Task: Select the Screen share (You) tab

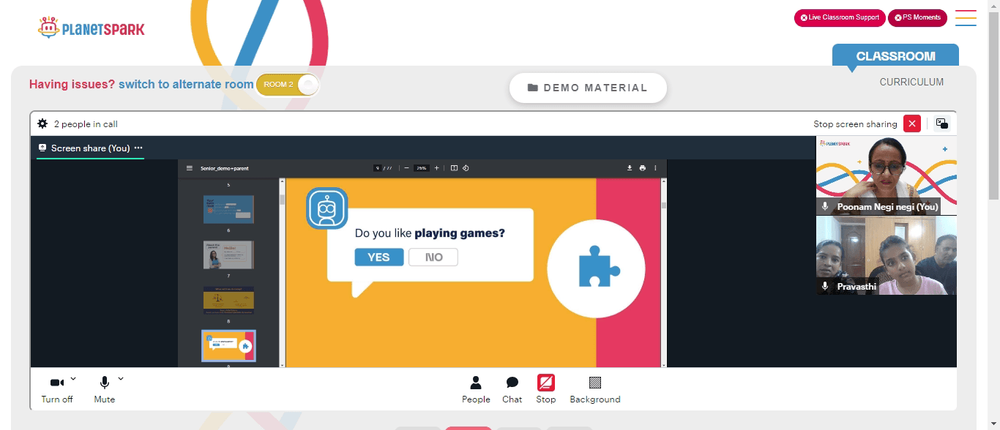Action: point(90,148)
